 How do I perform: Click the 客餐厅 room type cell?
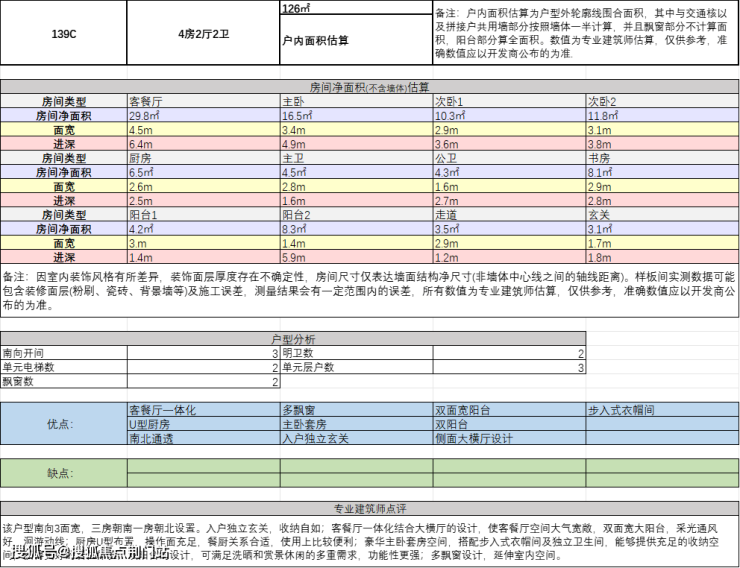204,101
